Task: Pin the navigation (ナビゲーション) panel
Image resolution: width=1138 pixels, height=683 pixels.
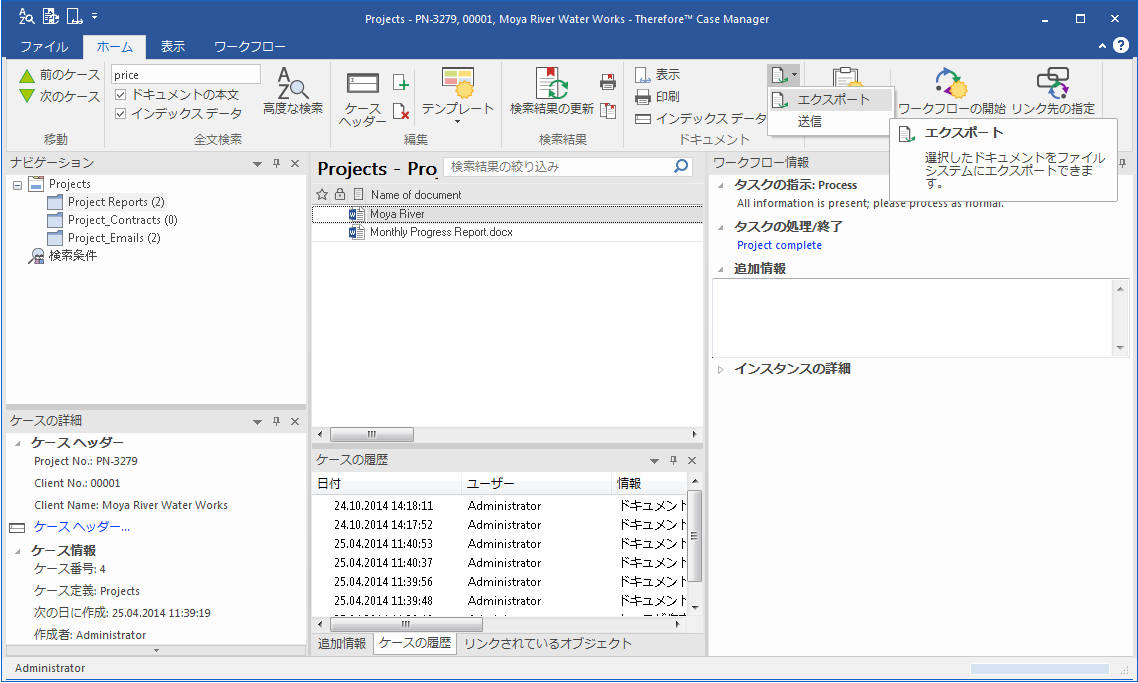Action: tap(277, 163)
